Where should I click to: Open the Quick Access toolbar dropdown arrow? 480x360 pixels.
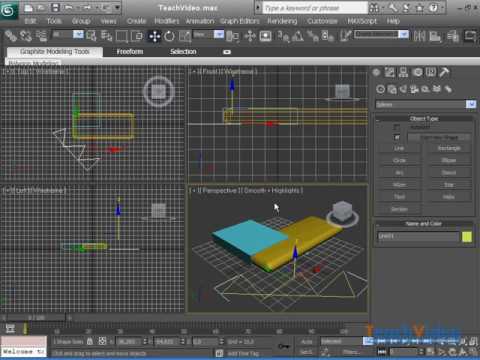(x=117, y=8)
